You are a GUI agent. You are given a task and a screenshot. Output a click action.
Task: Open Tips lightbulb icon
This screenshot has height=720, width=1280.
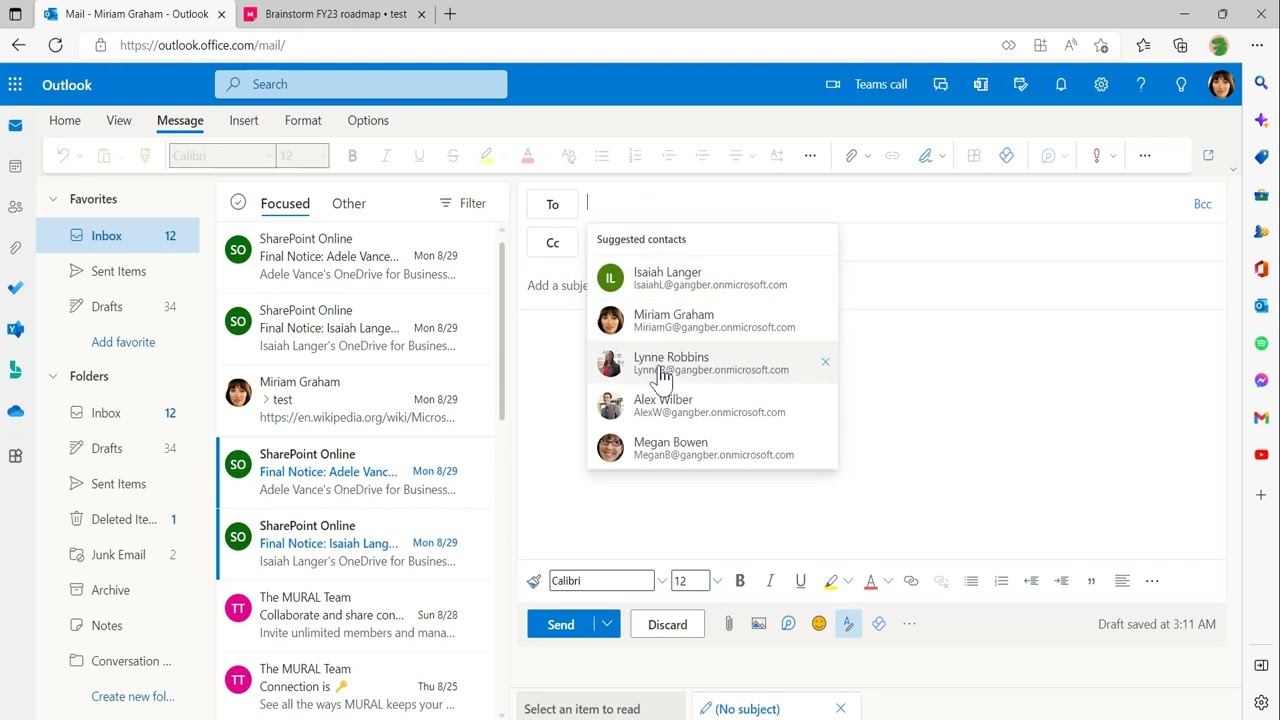[x=1181, y=85]
